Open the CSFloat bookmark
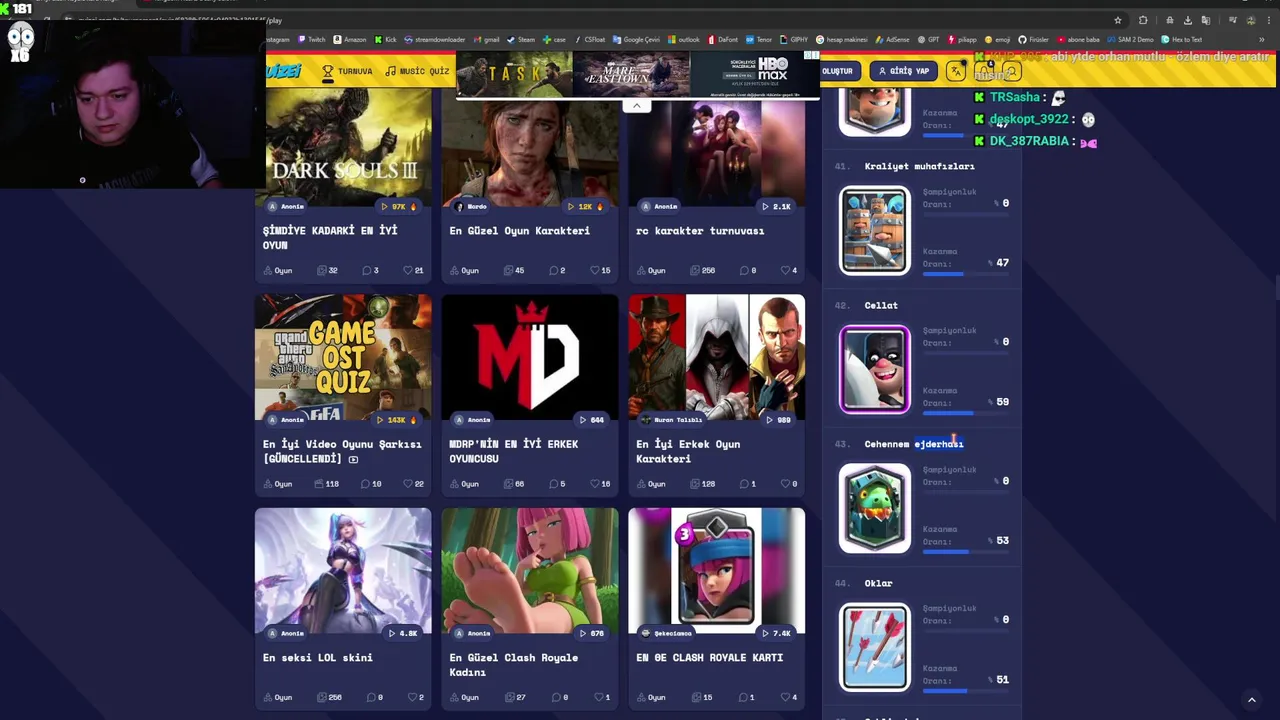The image size is (1280, 720). [x=590, y=40]
